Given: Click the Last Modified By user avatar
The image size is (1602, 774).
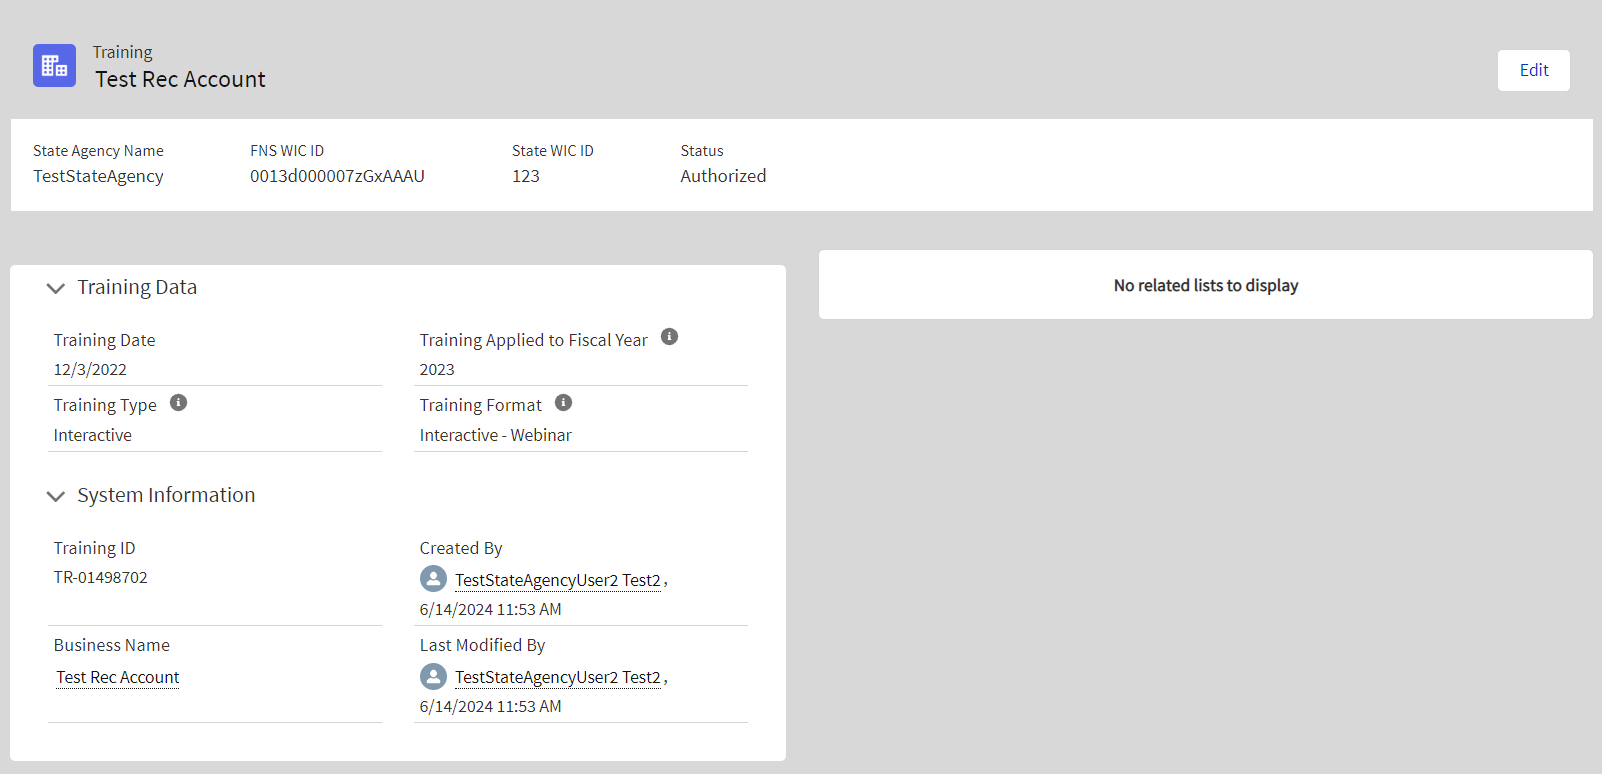Looking at the screenshot, I should (433, 677).
